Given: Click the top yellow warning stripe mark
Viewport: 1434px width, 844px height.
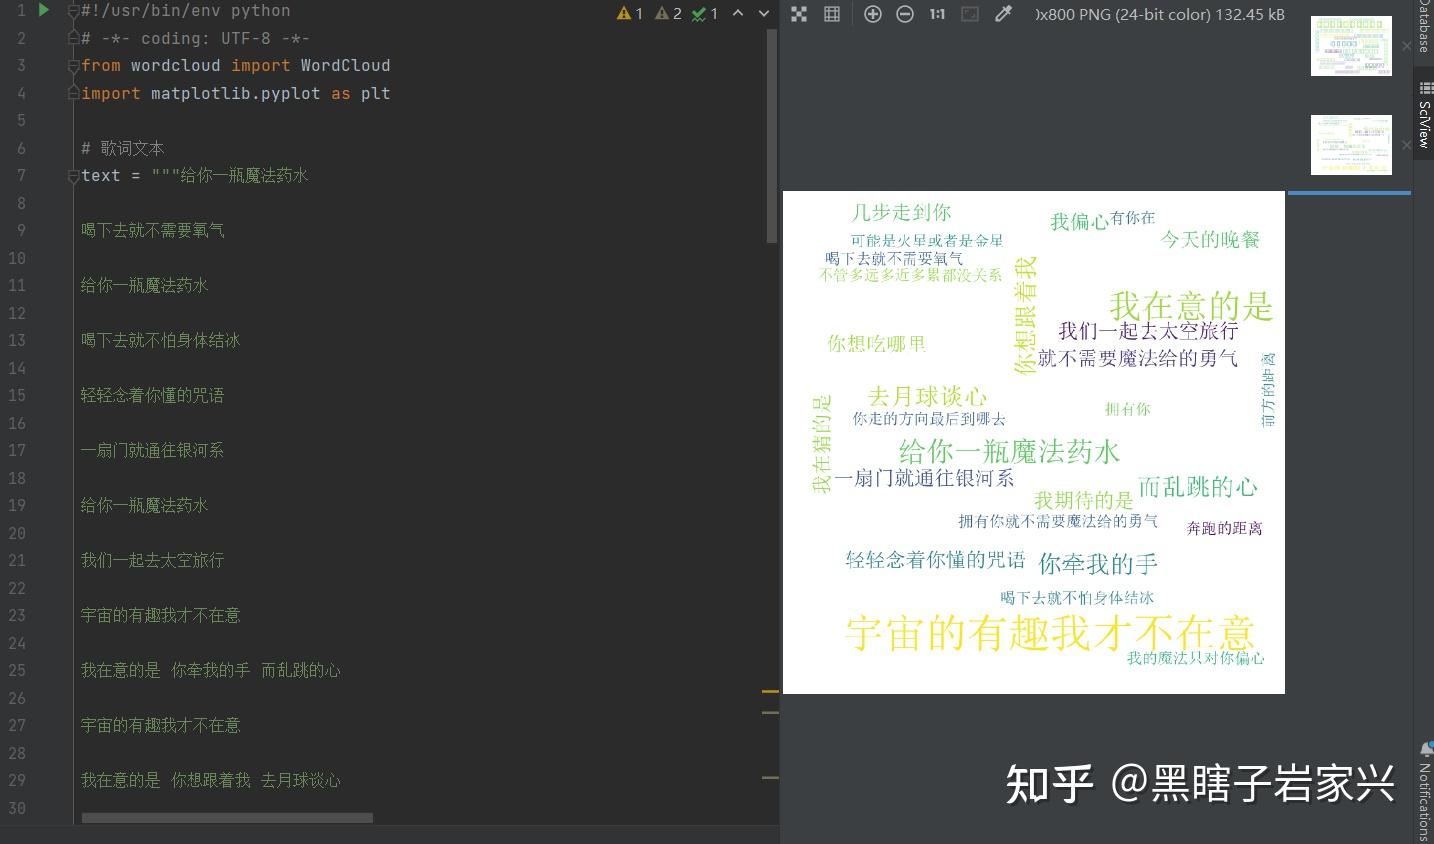Looking at the screenshot, I should point(770,691).
